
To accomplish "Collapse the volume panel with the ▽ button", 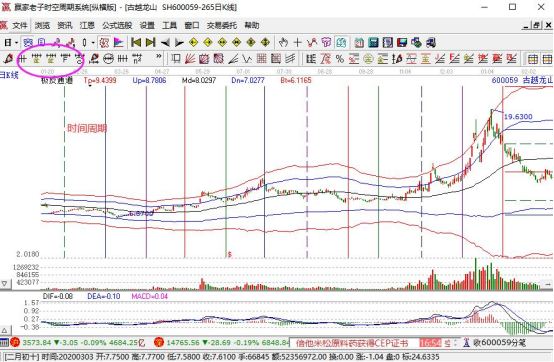I will [x=5, y=284].
